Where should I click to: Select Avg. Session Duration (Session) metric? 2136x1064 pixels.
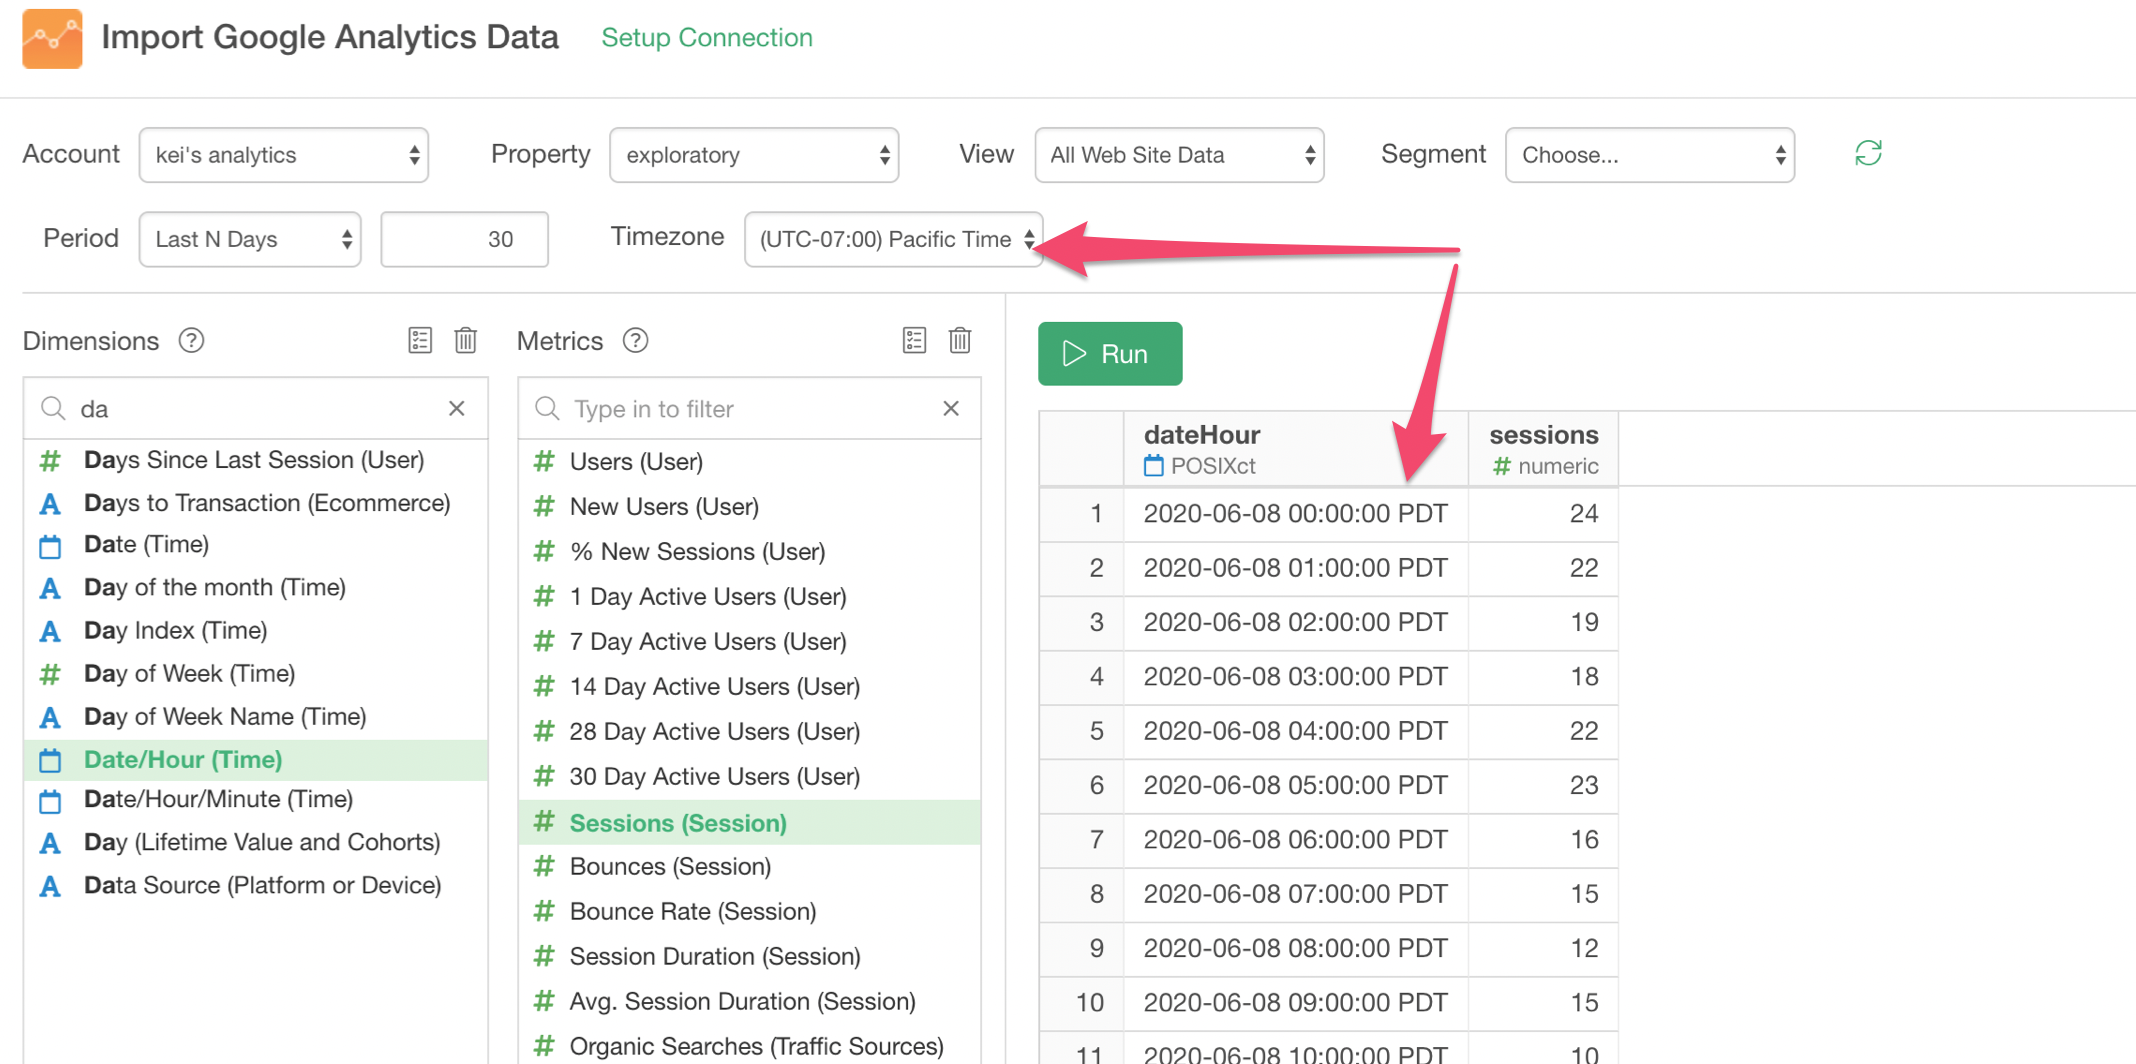coord(749,1002)
